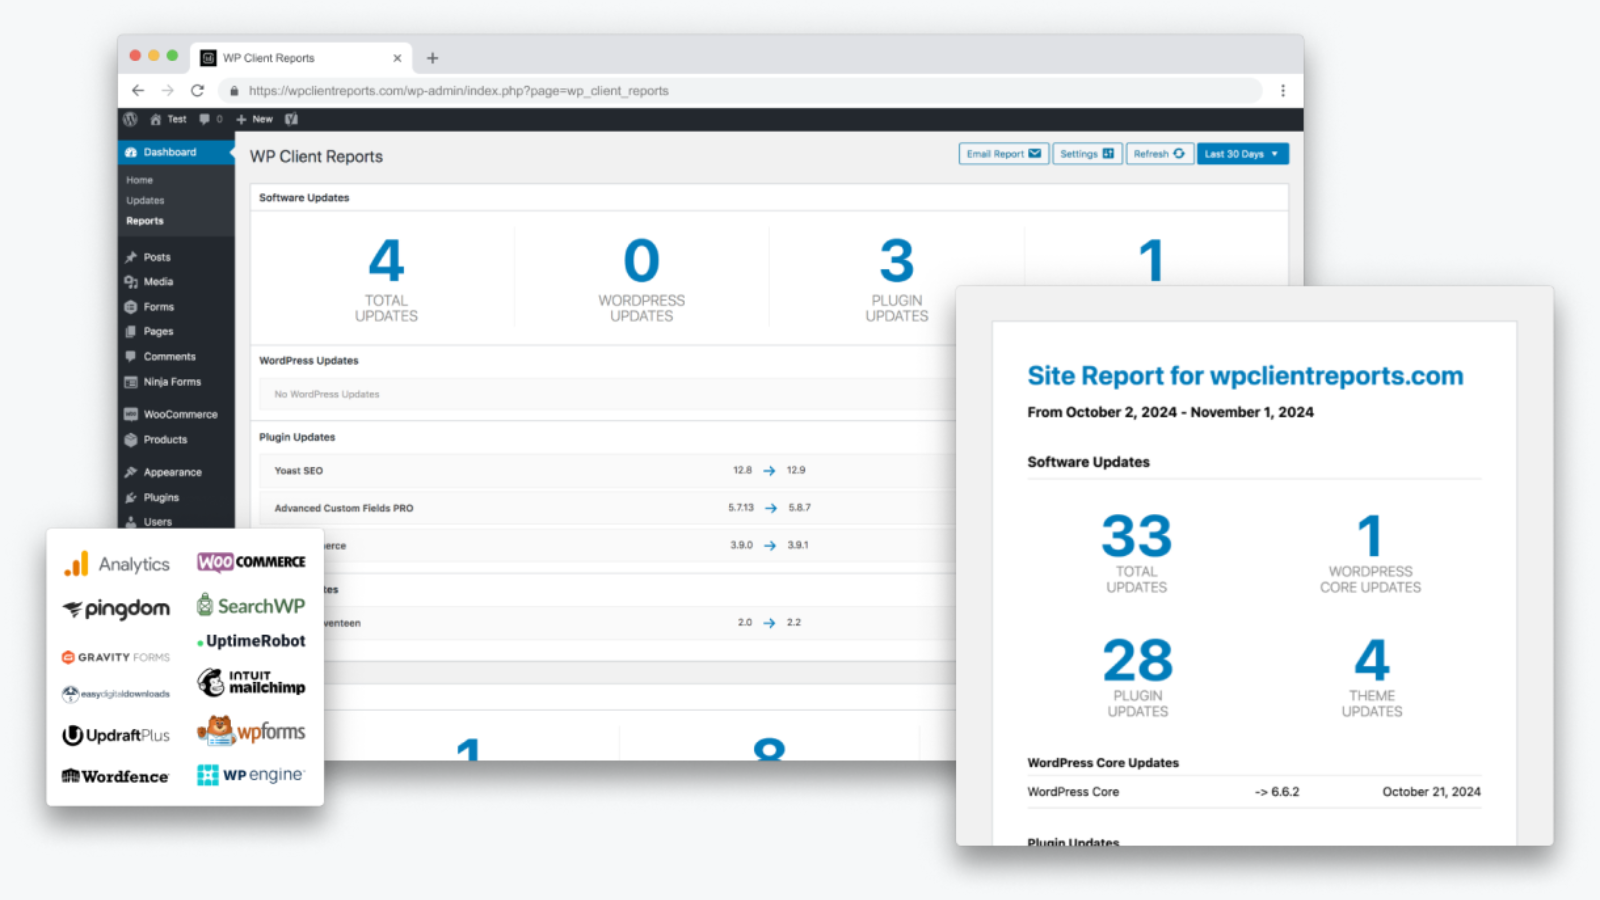This screenshot has height=900, width=1600.
Task: Click the Advanced Custom Fields PRO row
Action: 606,508
